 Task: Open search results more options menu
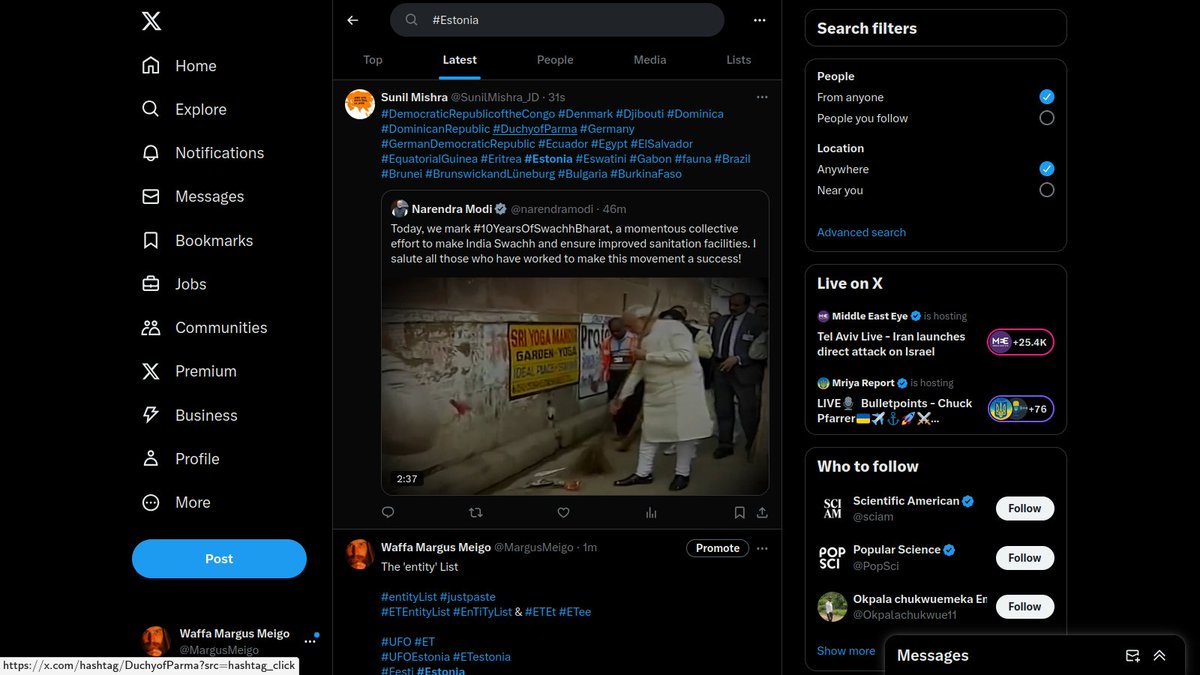[759, 19]
